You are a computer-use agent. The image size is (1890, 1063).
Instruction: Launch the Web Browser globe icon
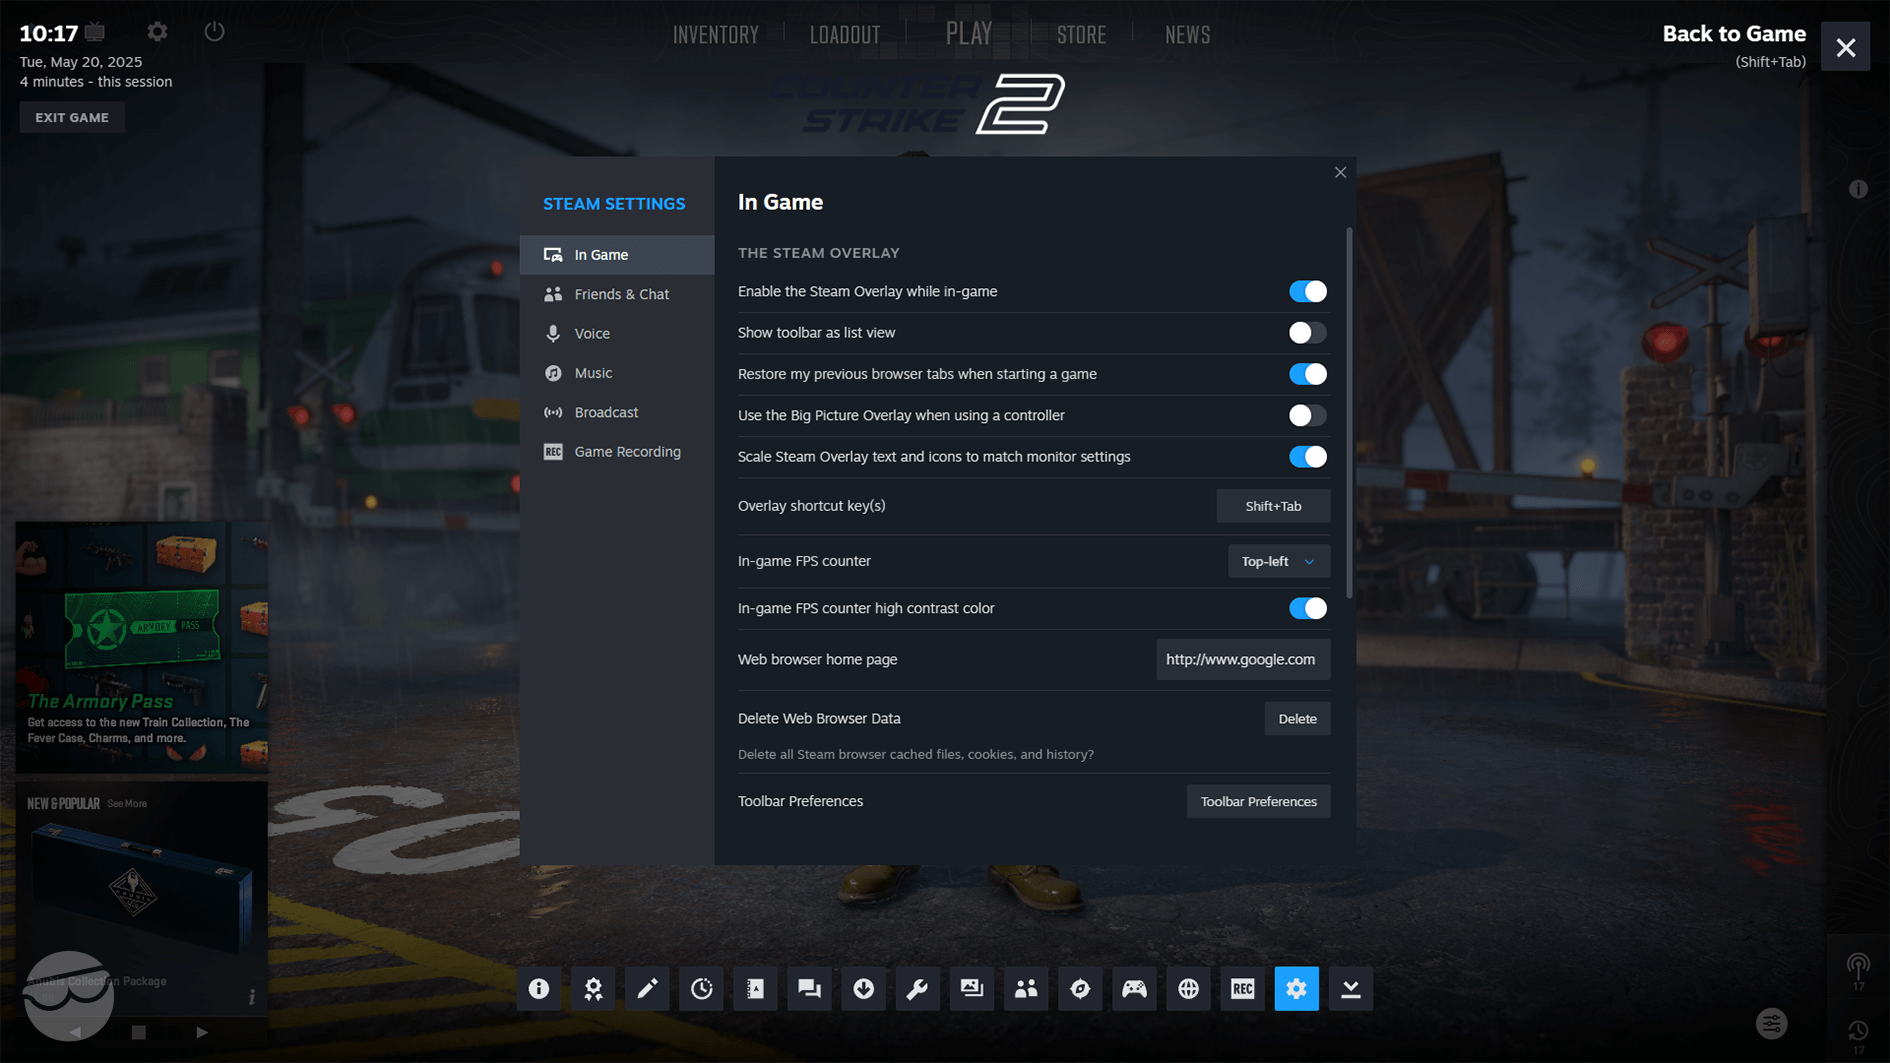(x=1187, y=988)
